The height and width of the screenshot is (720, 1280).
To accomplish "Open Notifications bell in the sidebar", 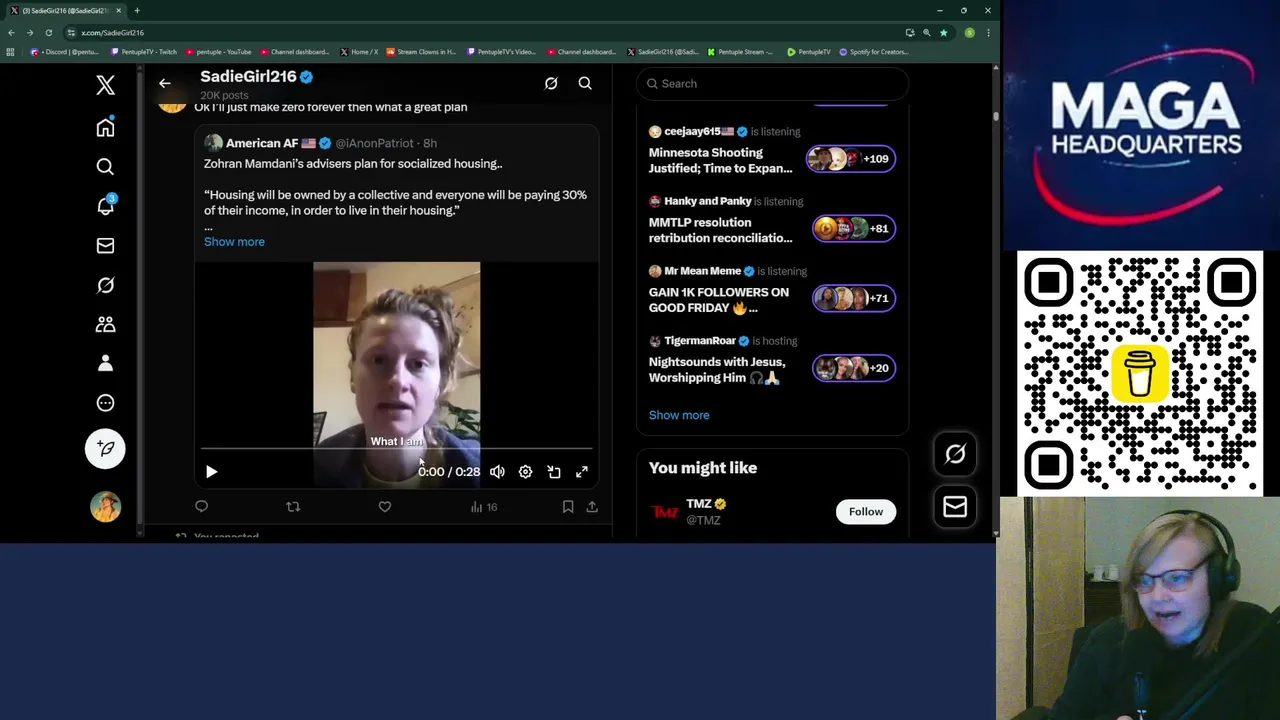I will point(105,205).
